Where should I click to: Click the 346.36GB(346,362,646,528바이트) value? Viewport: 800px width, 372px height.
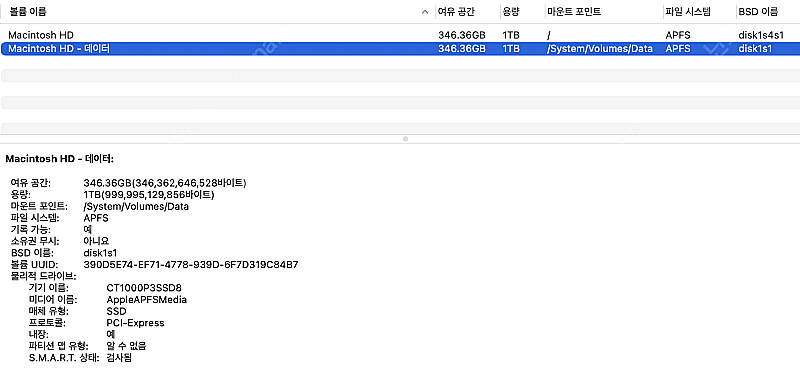[x=165, y=183]
